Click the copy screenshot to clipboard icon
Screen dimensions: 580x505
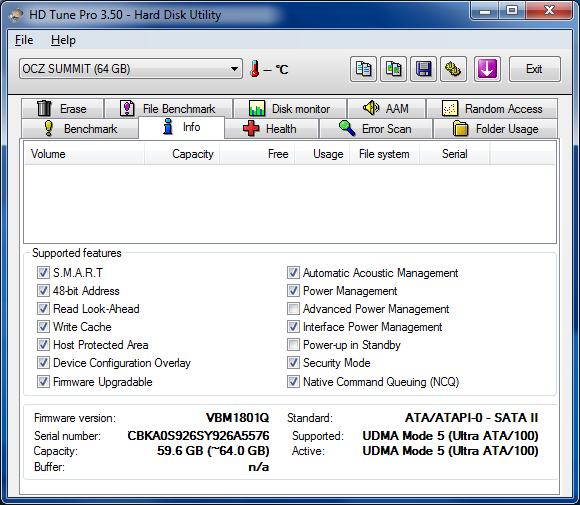point(394,69)
